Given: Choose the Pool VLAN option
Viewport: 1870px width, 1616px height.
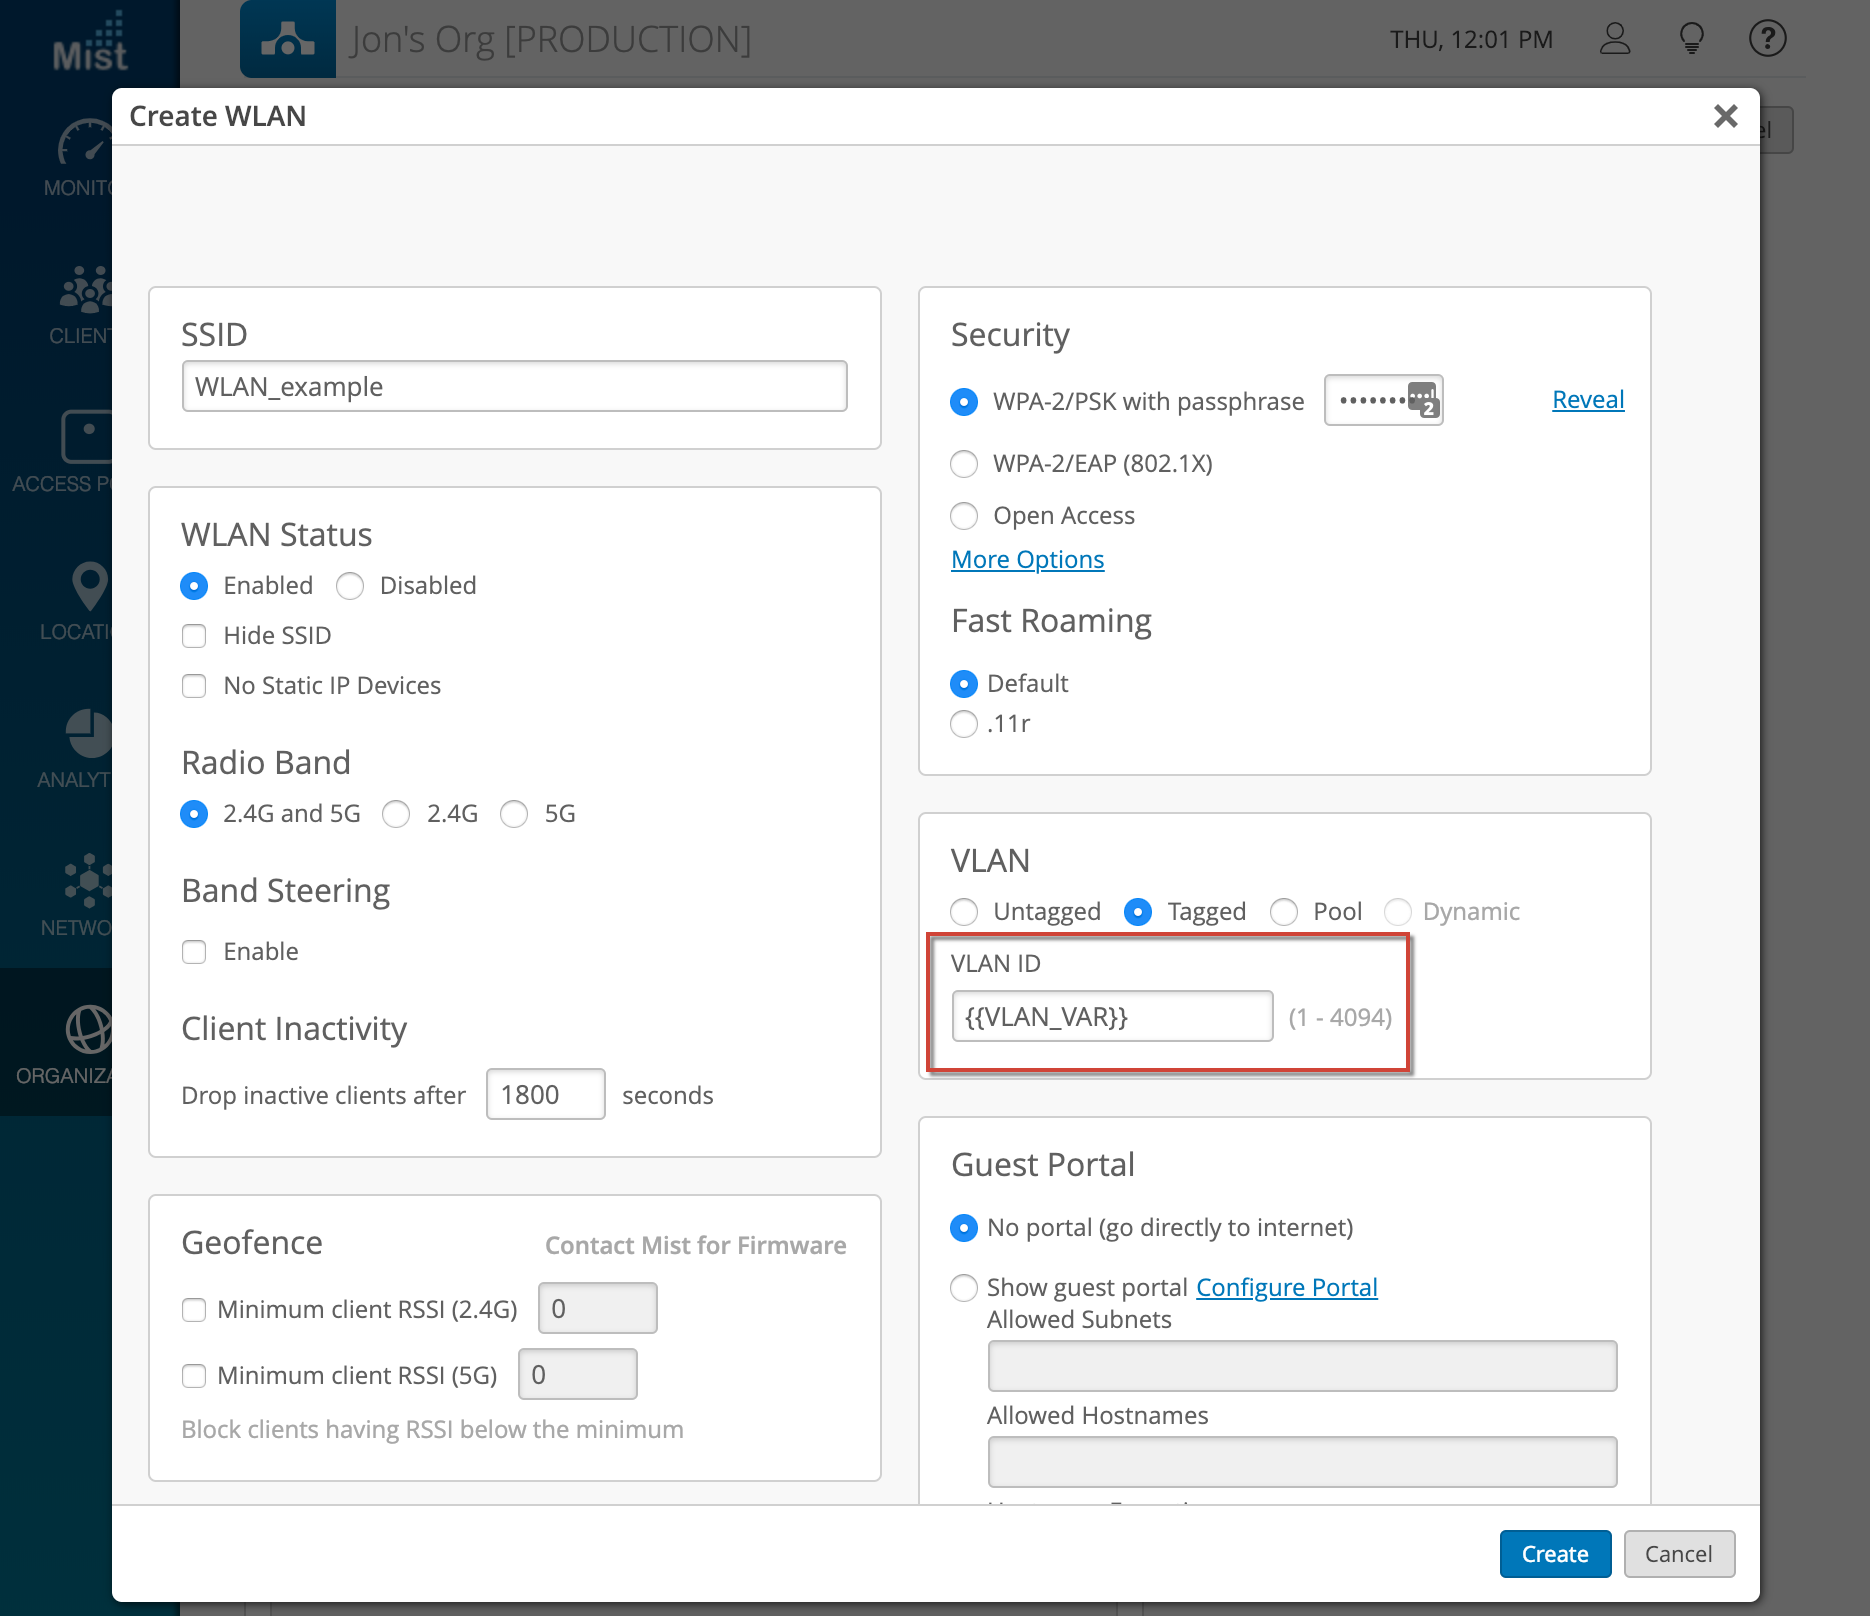Looking at the screenshot, I should [x=1284, y=912].
